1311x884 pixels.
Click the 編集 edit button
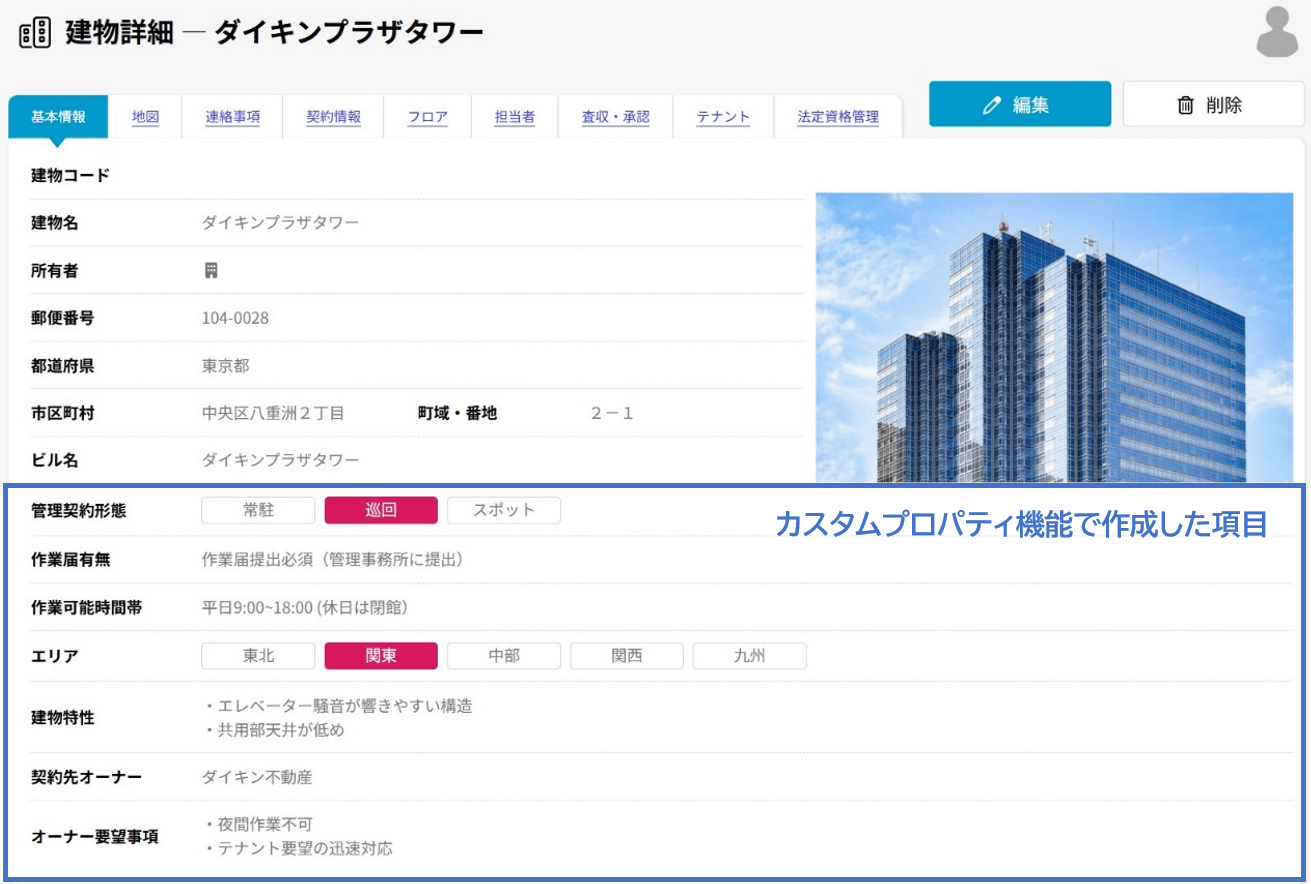click(x=1019, y=105)
